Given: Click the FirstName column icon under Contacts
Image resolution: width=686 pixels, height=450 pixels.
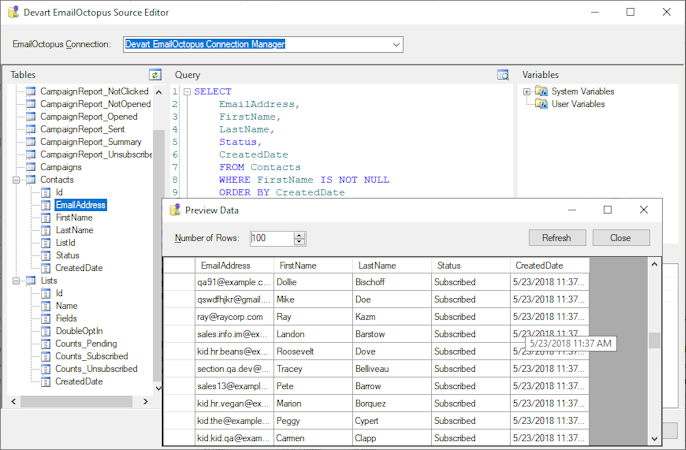Looking at the screenshot, I should 46,218.
